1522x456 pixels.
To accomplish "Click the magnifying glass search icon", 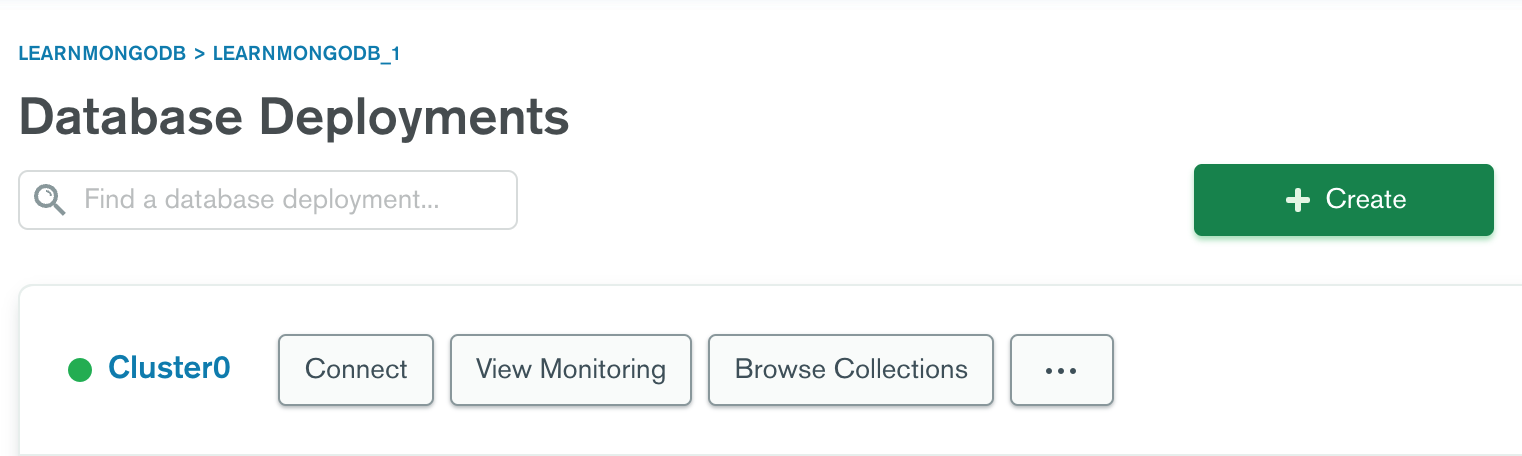I will point(50,199).
